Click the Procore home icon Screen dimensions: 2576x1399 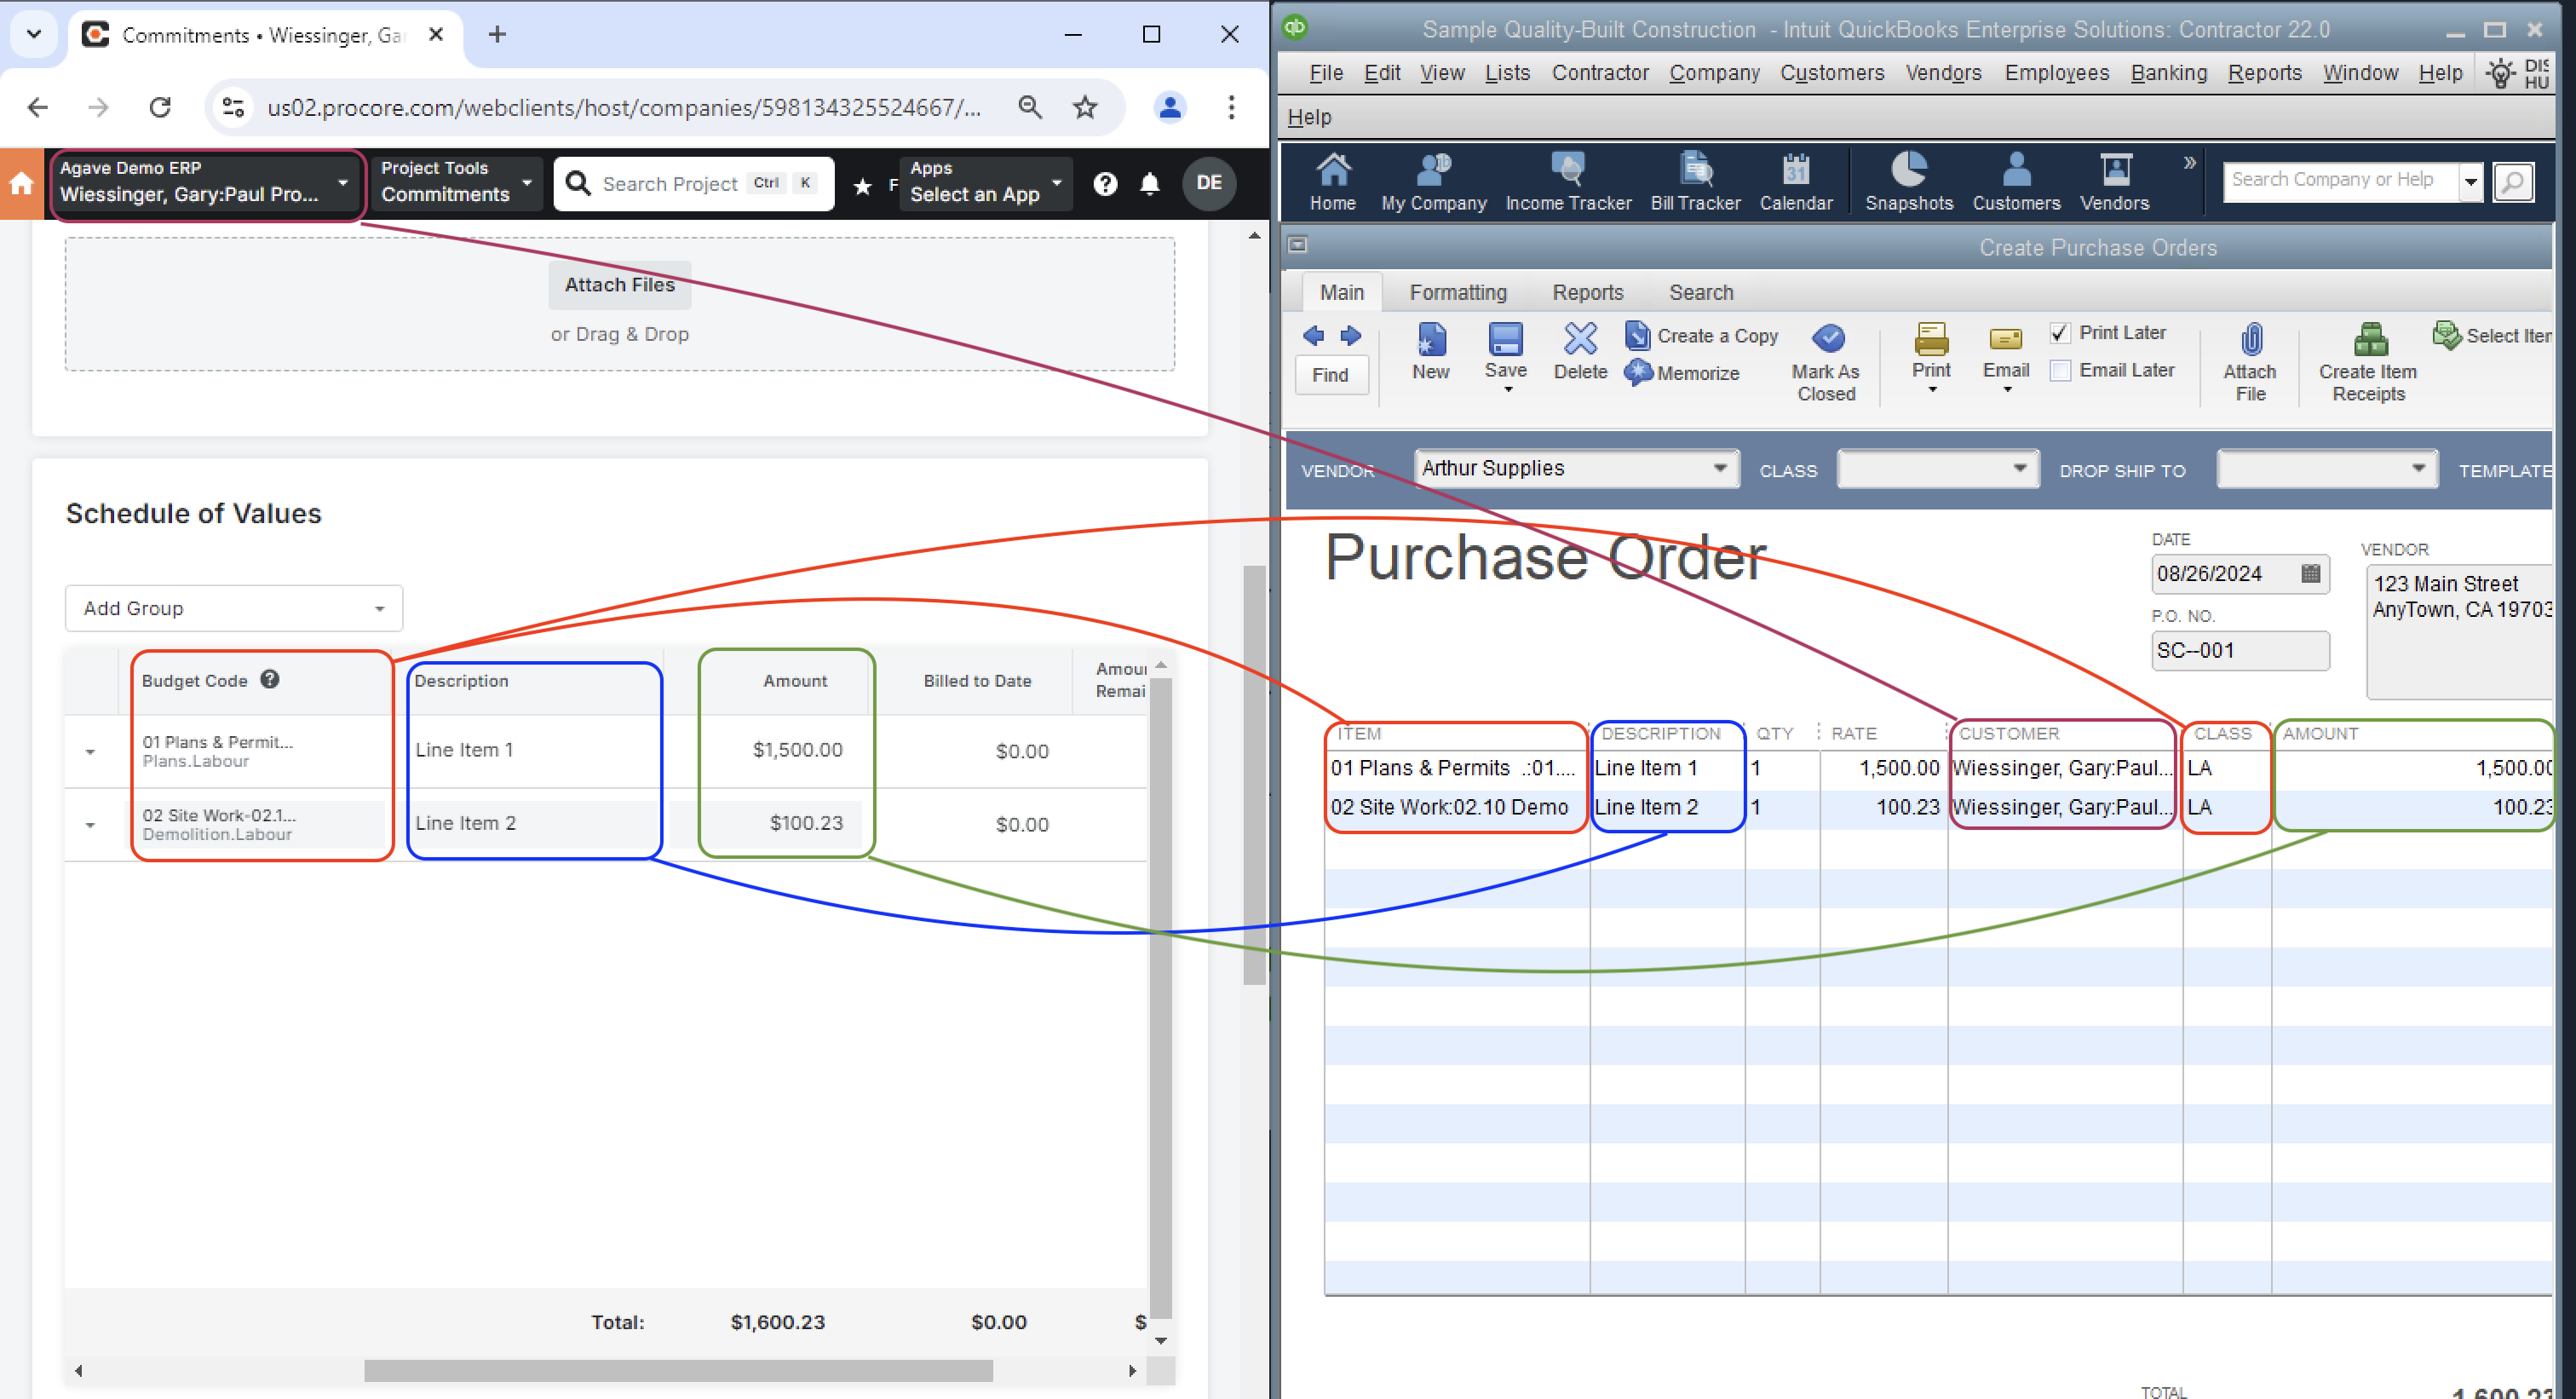pyautogui.click(x=21, y=184)
